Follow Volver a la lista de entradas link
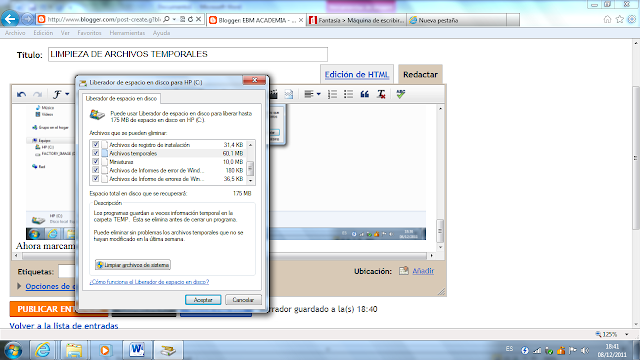The width and height of the screenshot is (640, 360). tap(64, 326)
